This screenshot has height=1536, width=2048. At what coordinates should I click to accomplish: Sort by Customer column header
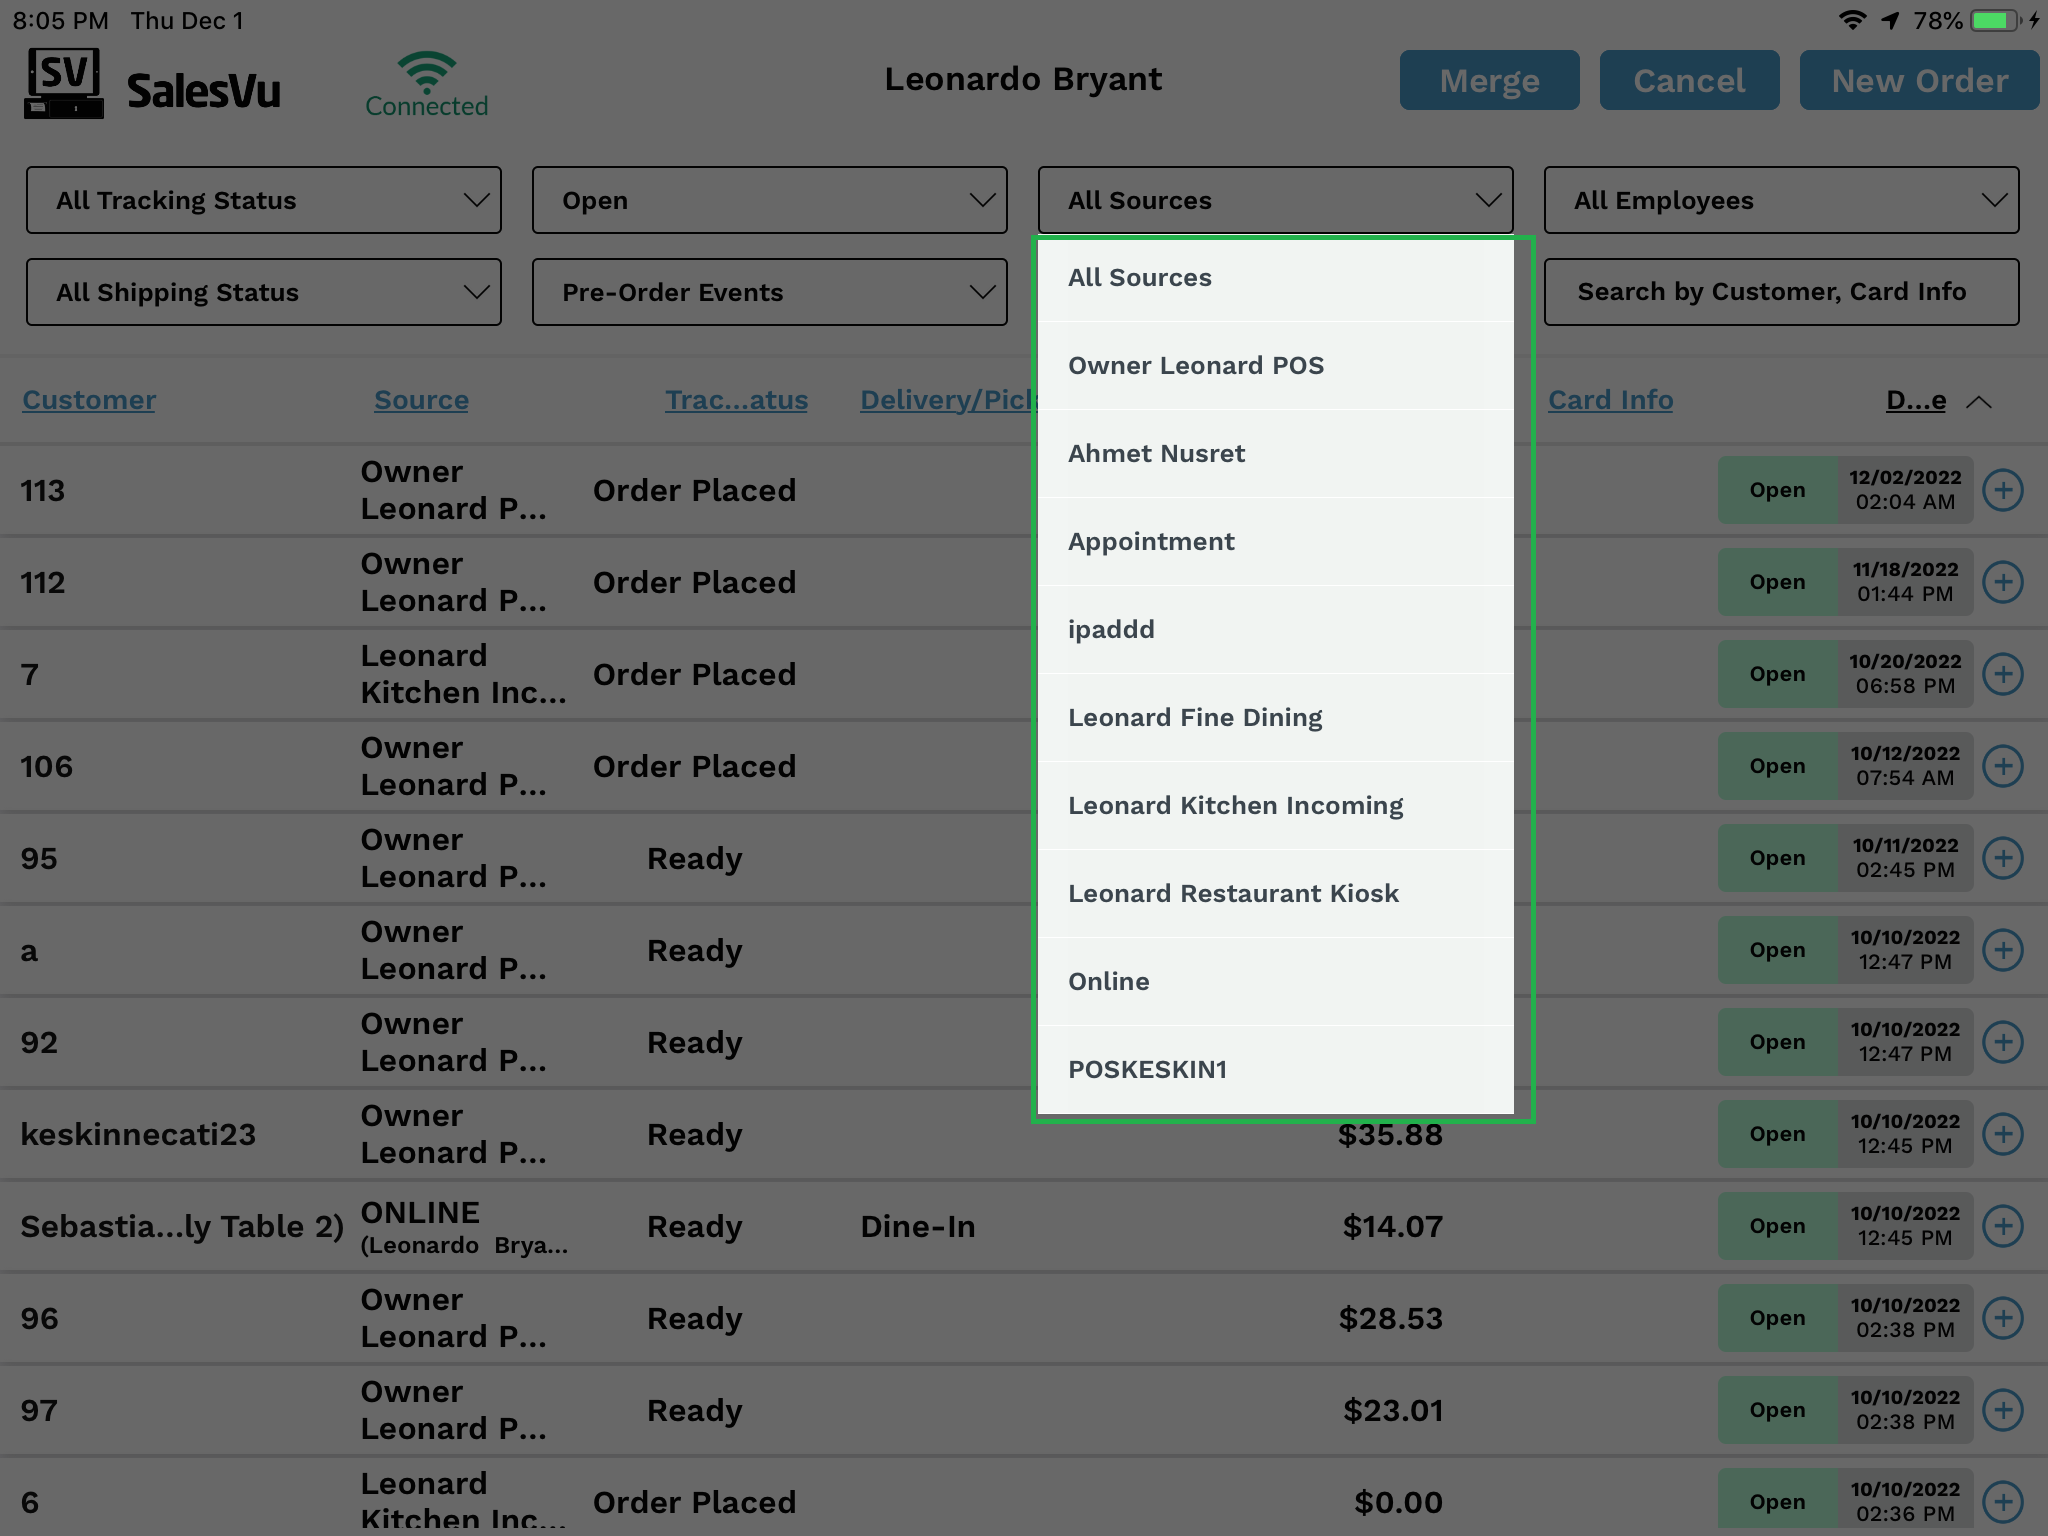(89, 400)
